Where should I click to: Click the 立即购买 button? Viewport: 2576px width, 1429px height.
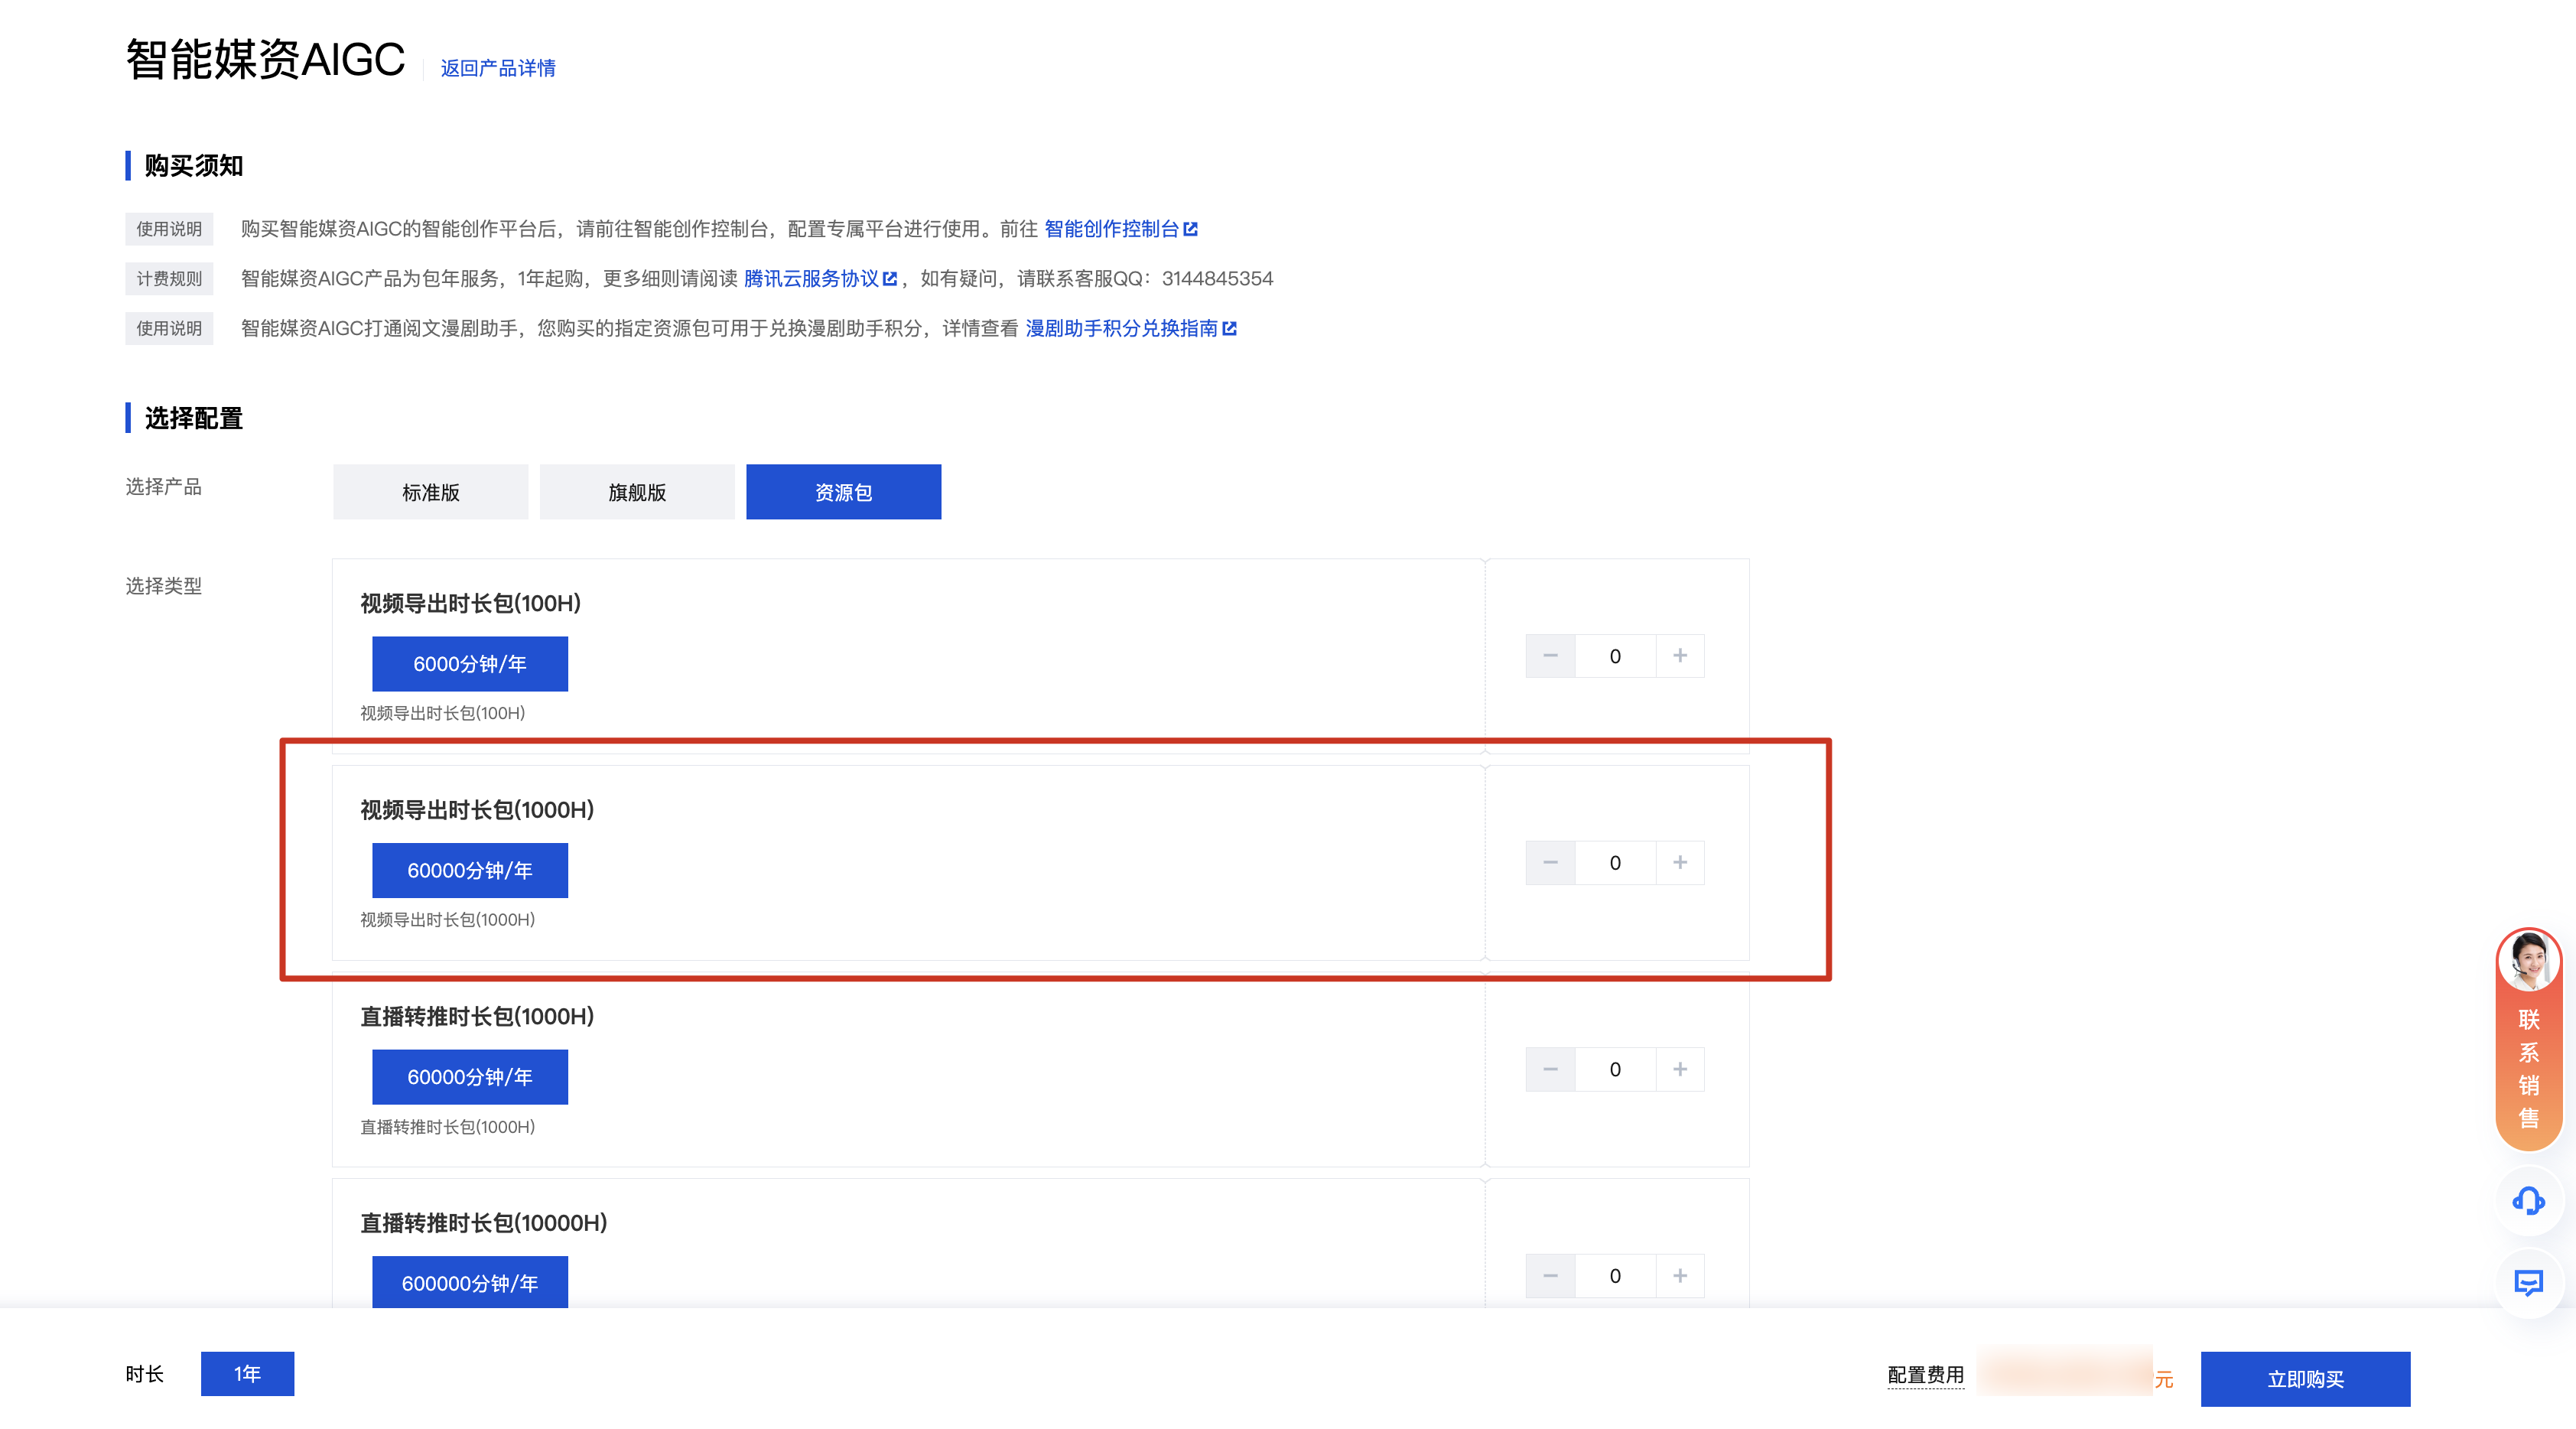2304,1378
